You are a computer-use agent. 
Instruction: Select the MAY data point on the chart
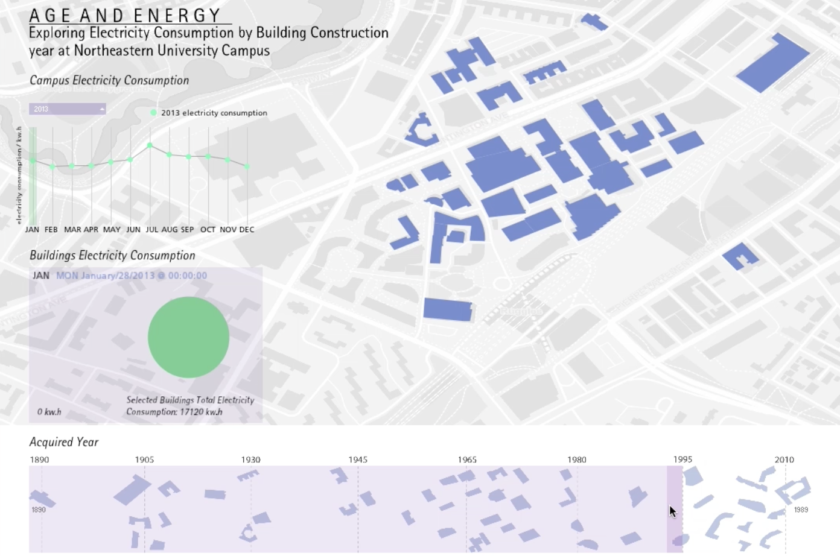click(x=111, y=162)
